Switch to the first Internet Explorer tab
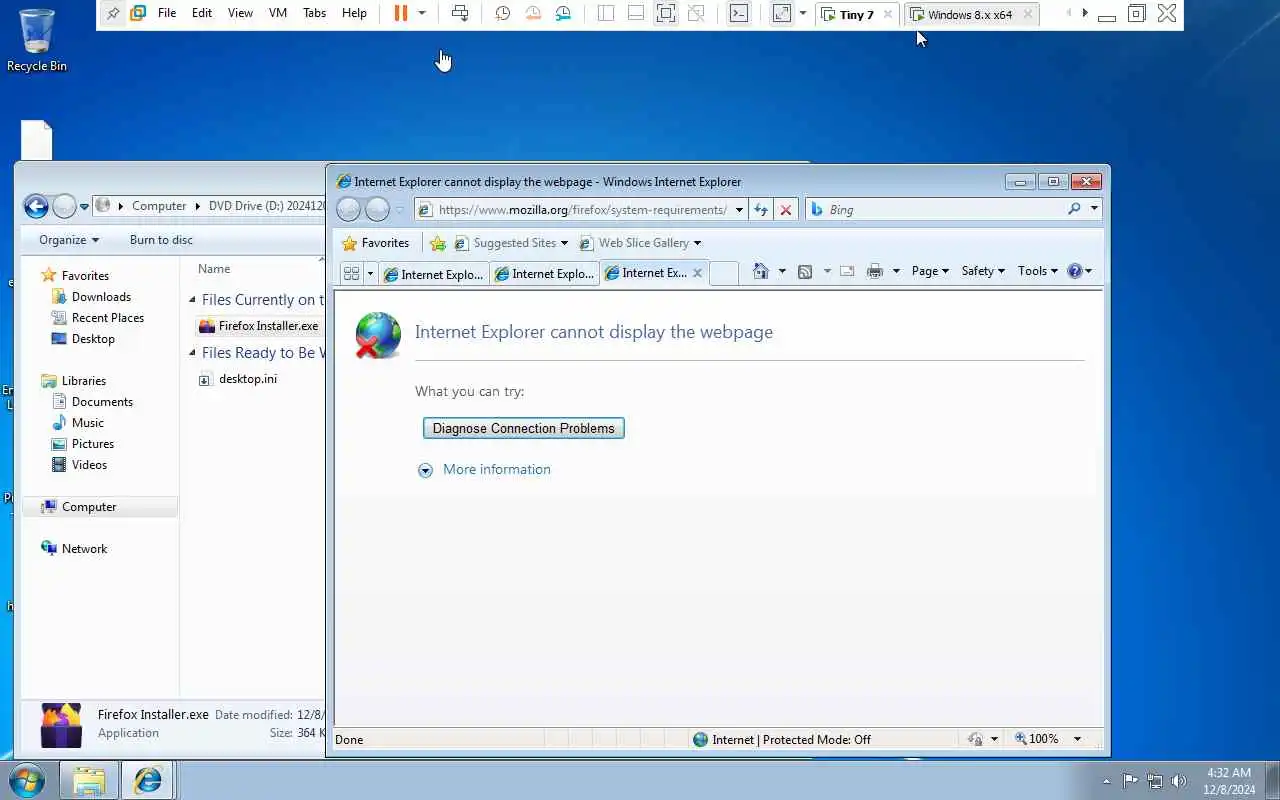The width and height of the screenshot is (1280, 800). tap(433, 273)
